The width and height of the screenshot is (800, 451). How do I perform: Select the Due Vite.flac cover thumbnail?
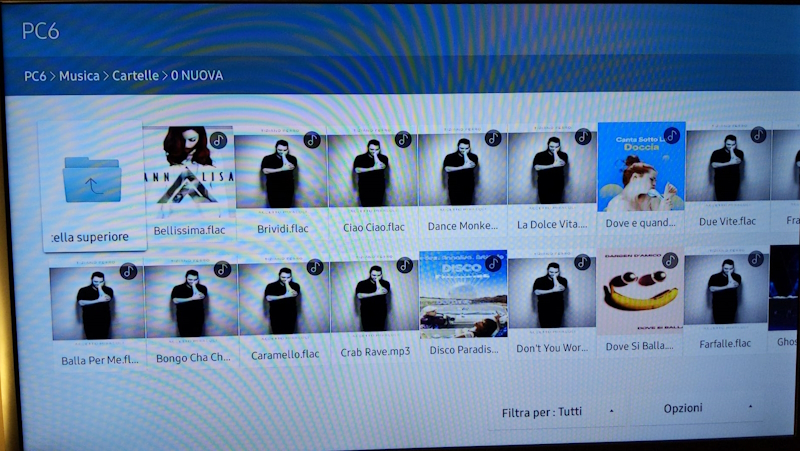728,165
